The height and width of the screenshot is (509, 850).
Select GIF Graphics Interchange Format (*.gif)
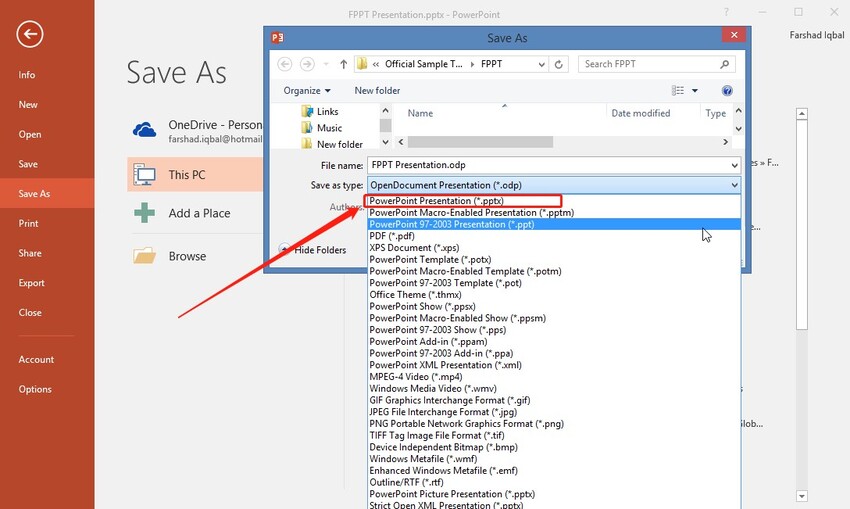(x=553, y=400)
